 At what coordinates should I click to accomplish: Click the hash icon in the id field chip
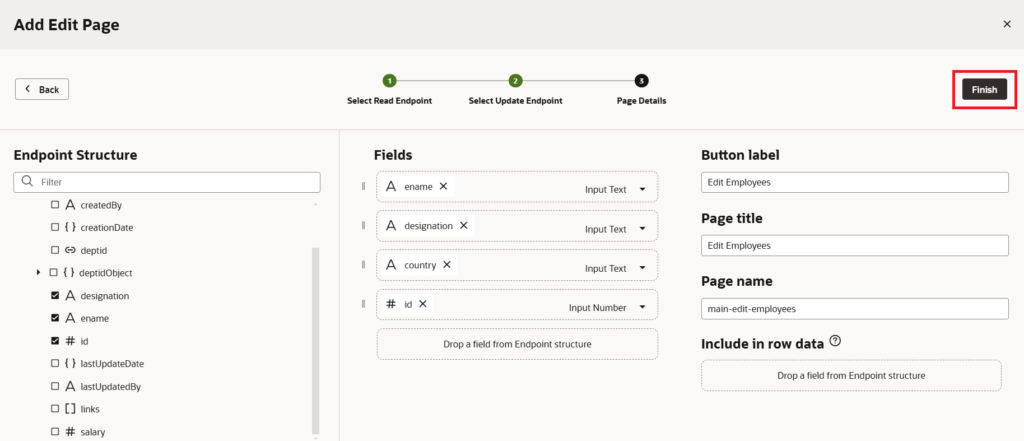pos(391,304)
